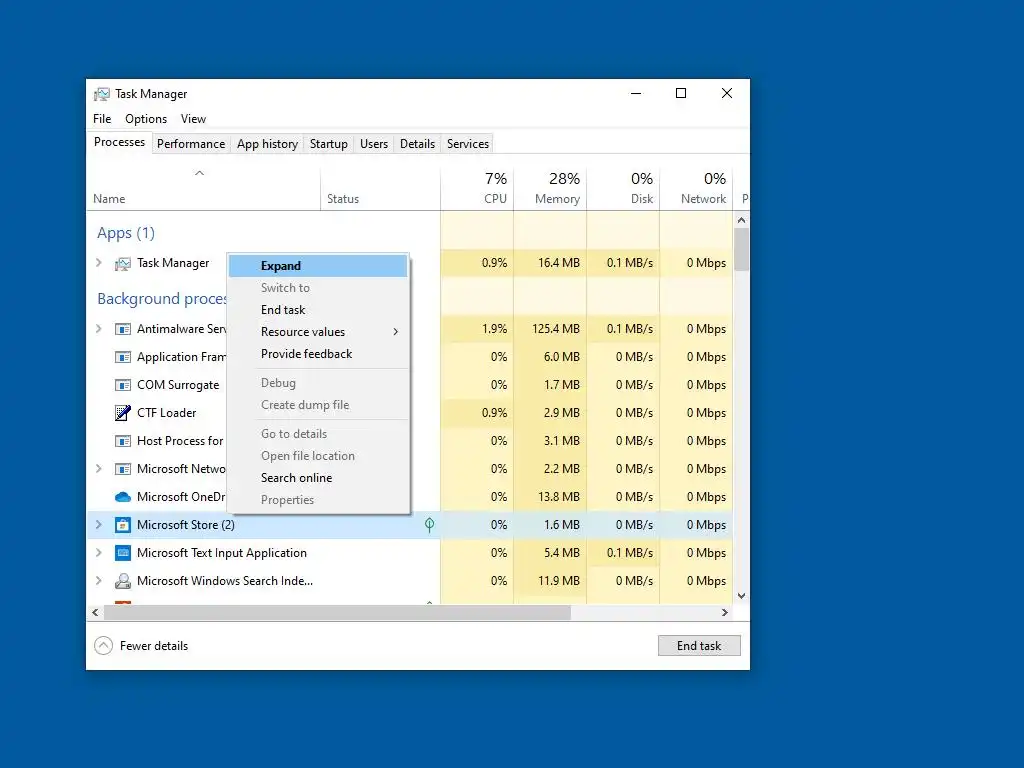1024x768 pixels.
Task: Select the Processes tab
Action: (120, 142)
